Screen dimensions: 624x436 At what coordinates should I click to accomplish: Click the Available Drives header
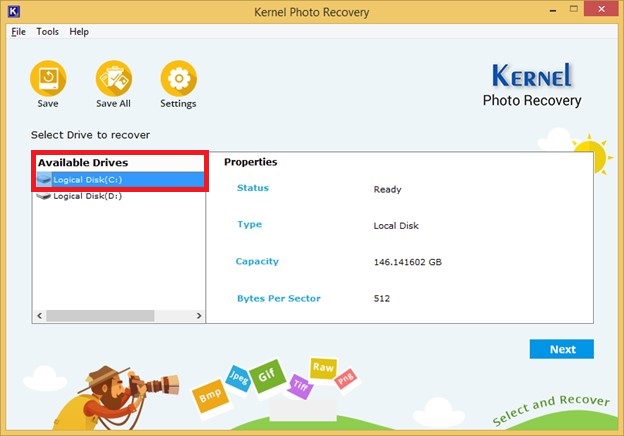click(x=83, y=162)
